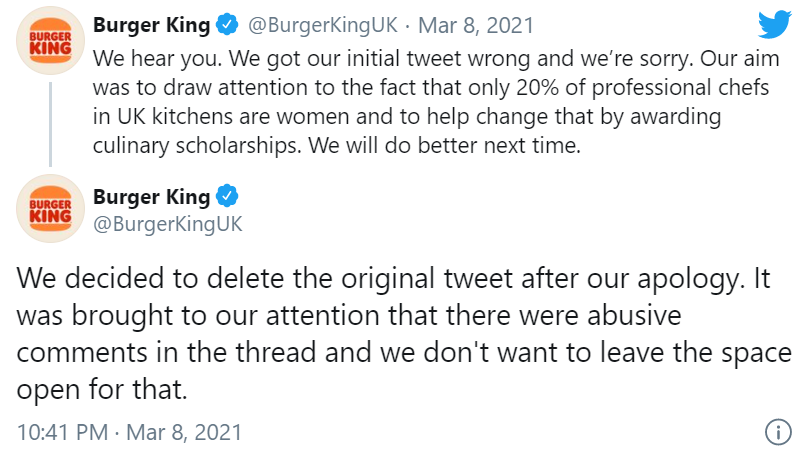This screenshot has width=807, height=461.
Task: Open Burger King avatar on the reply tweet
Action: 50,208
